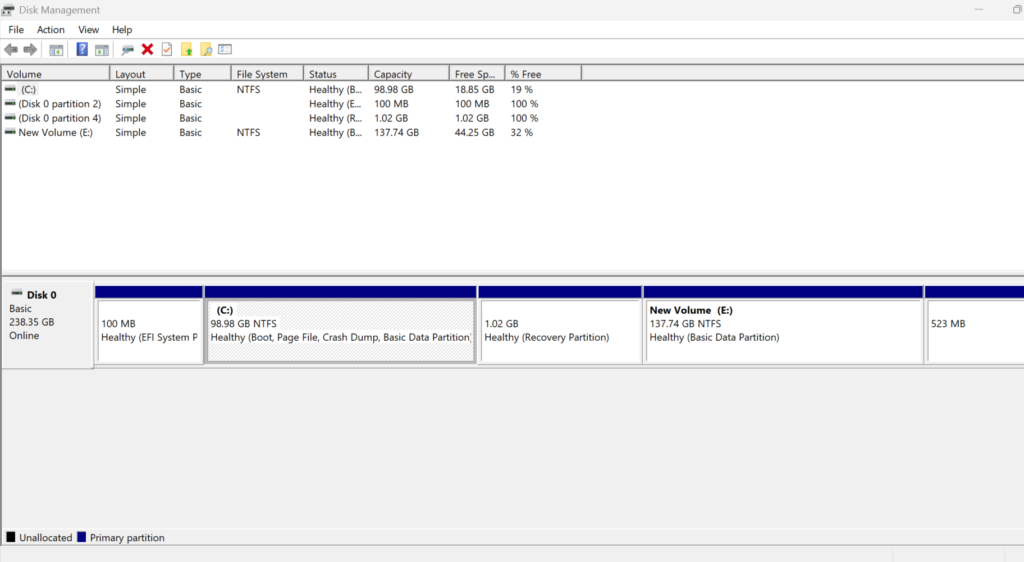Select (Disk 0 partition 2) in list

pyautogui.click(x=59, y=104)
